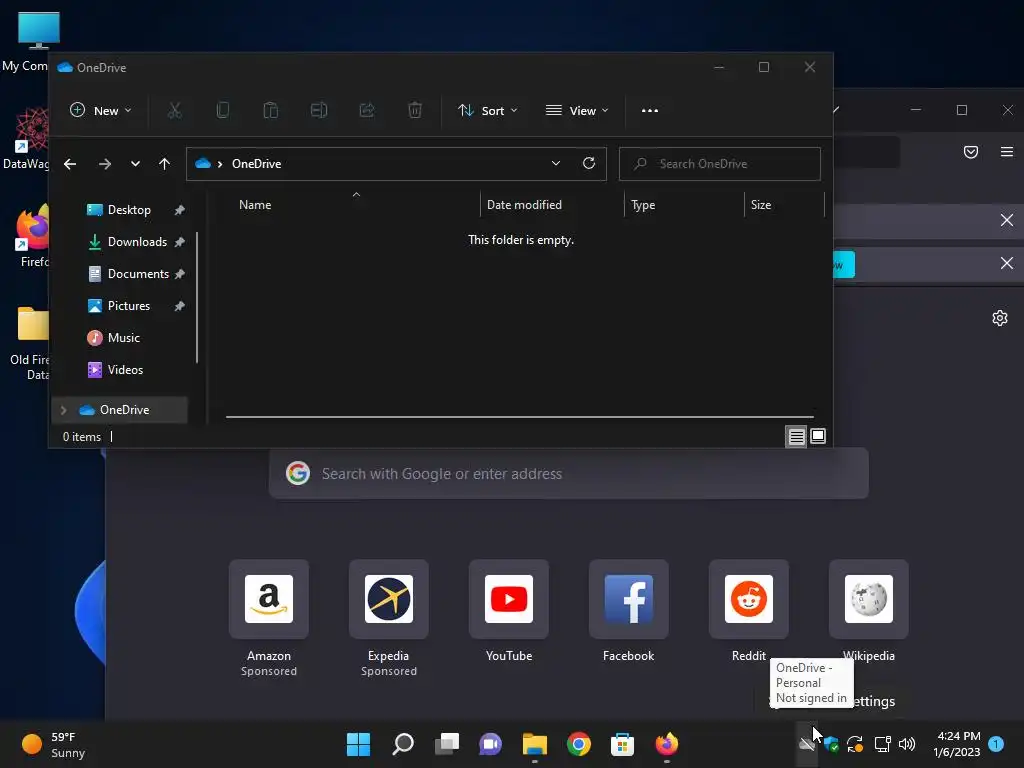Click the Cut scissors icon in Explorer toolbar

pos(174,110)
